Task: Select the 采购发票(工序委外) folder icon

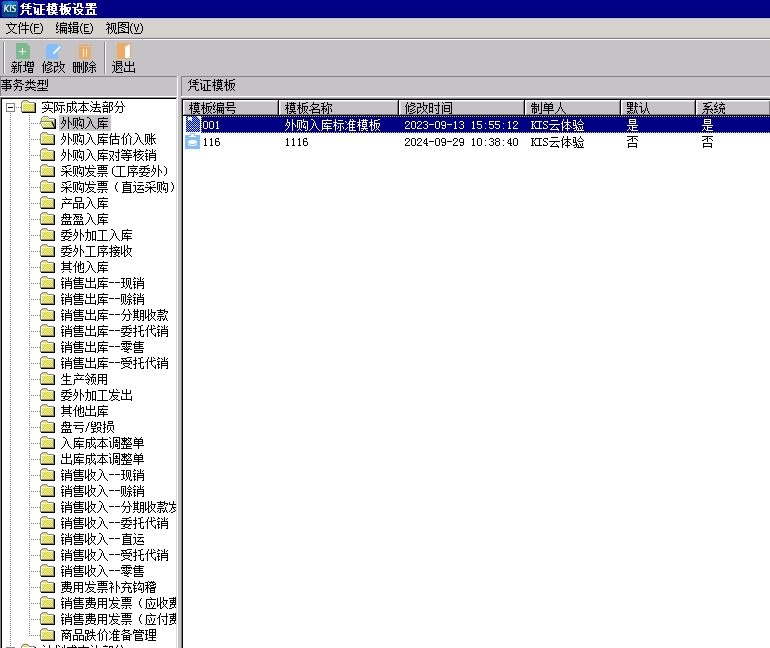Action: 48,171
